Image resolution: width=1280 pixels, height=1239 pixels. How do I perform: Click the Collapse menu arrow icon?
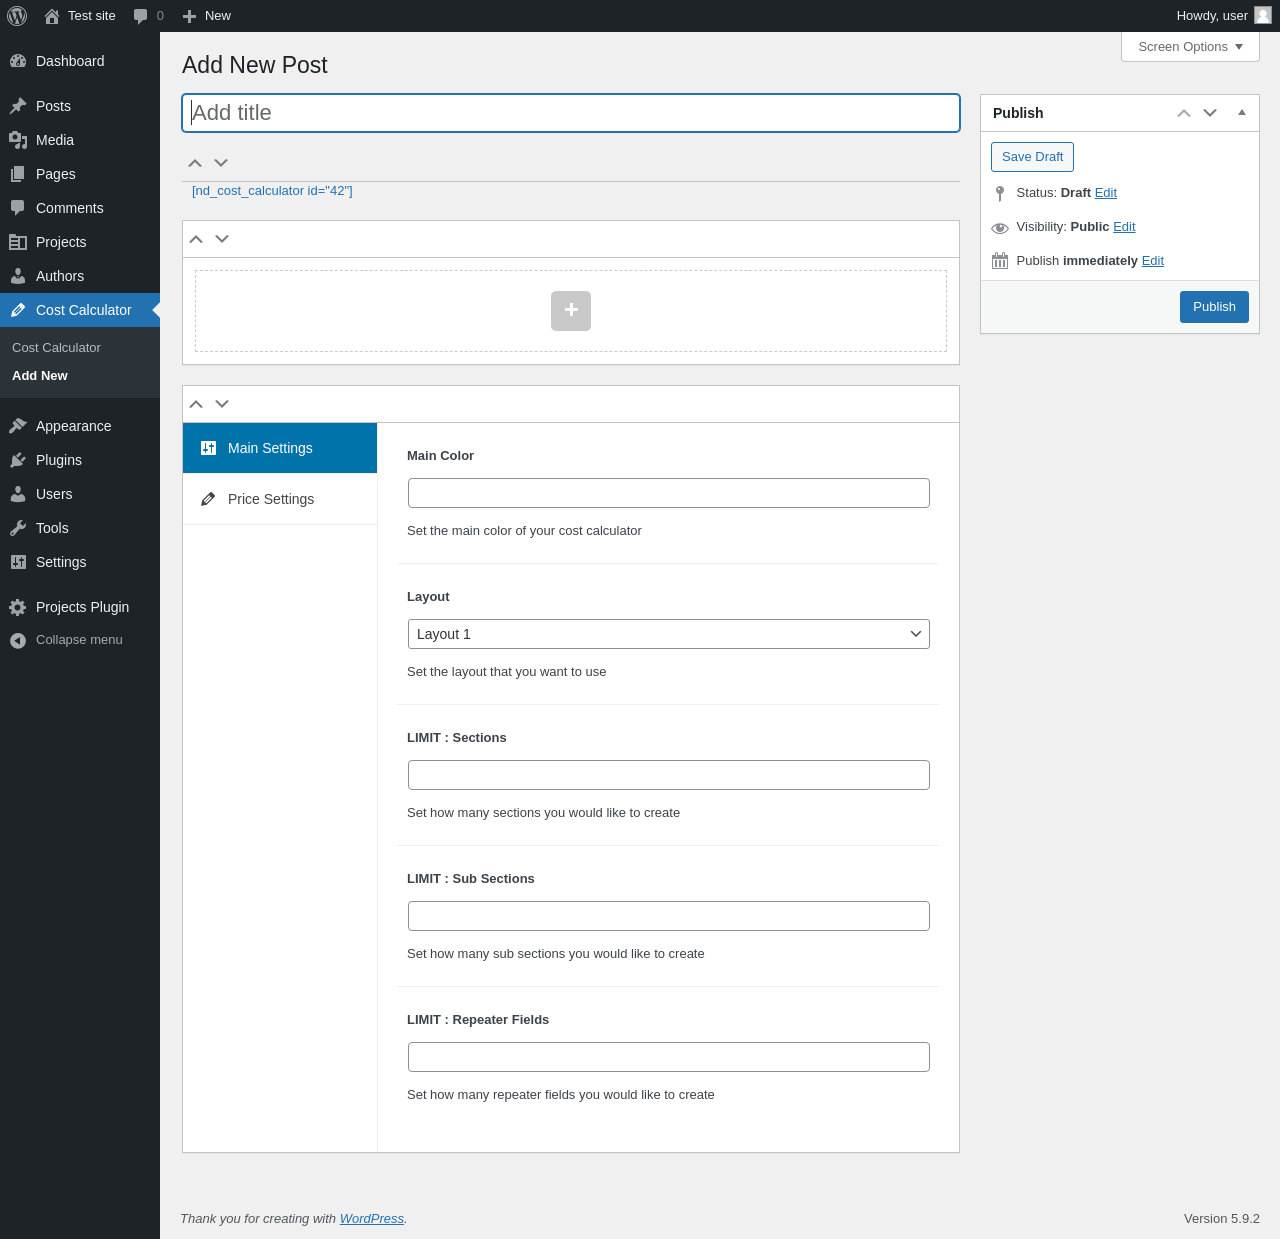click(x=18, y=640)
